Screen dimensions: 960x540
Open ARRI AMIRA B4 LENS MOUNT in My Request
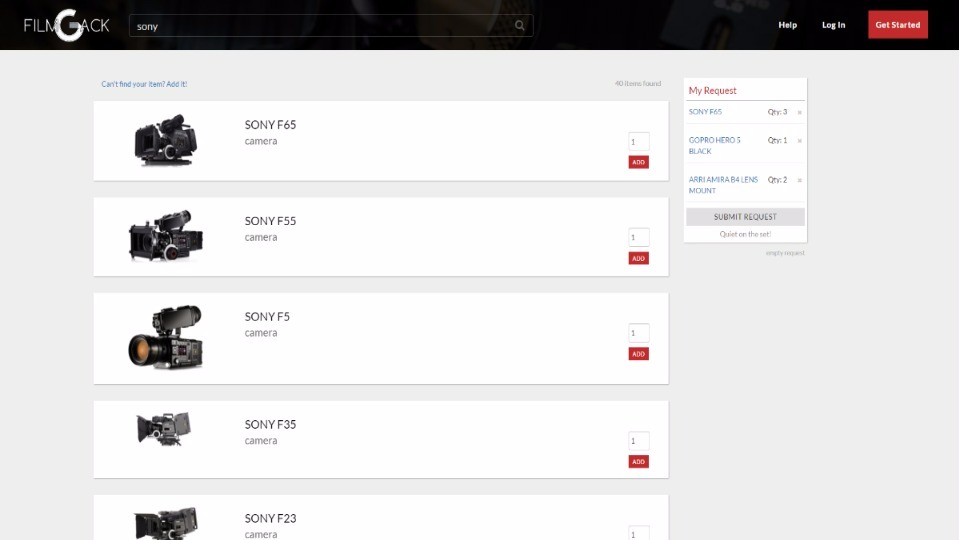point(723,185)
